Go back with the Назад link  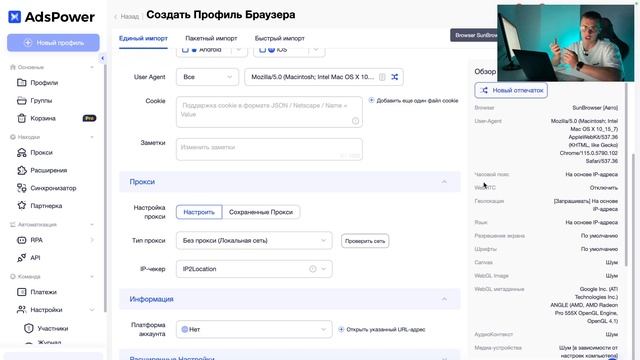click(x=127, y=17)
